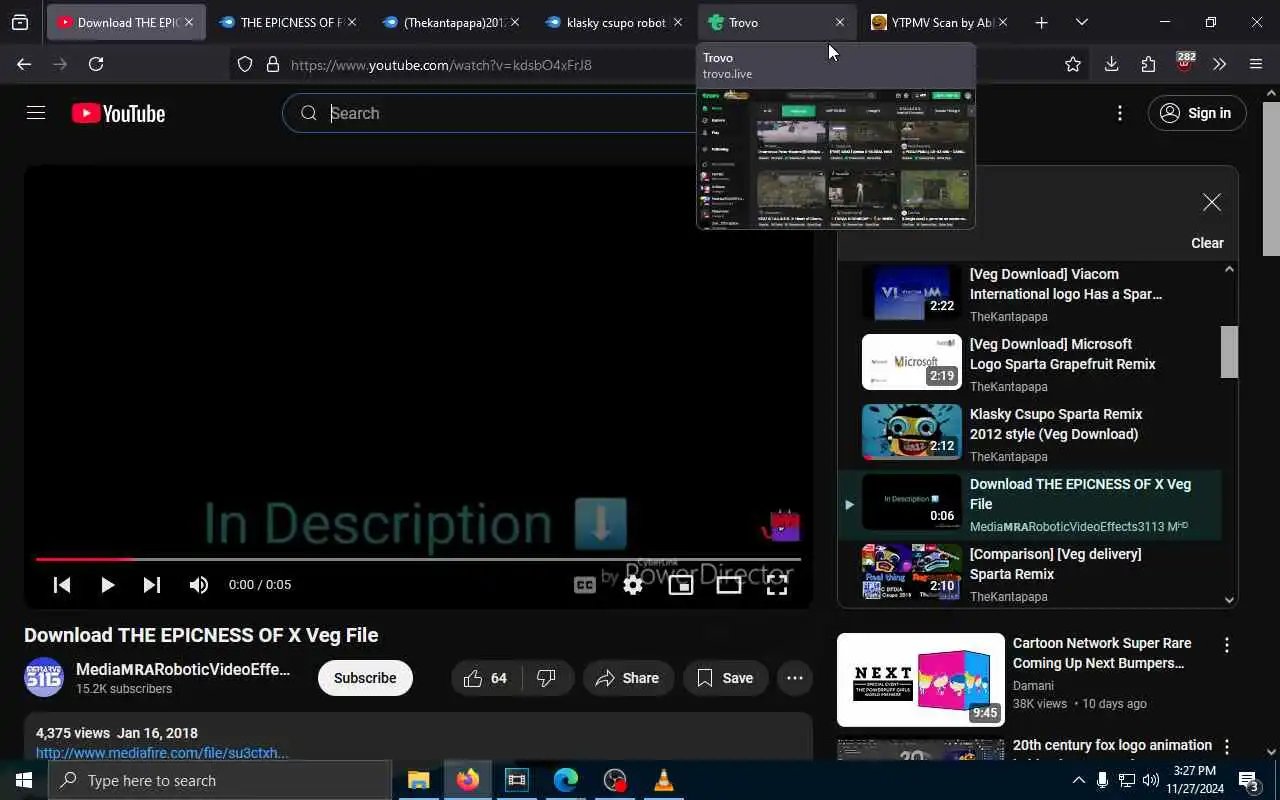Bookmark this page with the star

[x=1073, y=64]
